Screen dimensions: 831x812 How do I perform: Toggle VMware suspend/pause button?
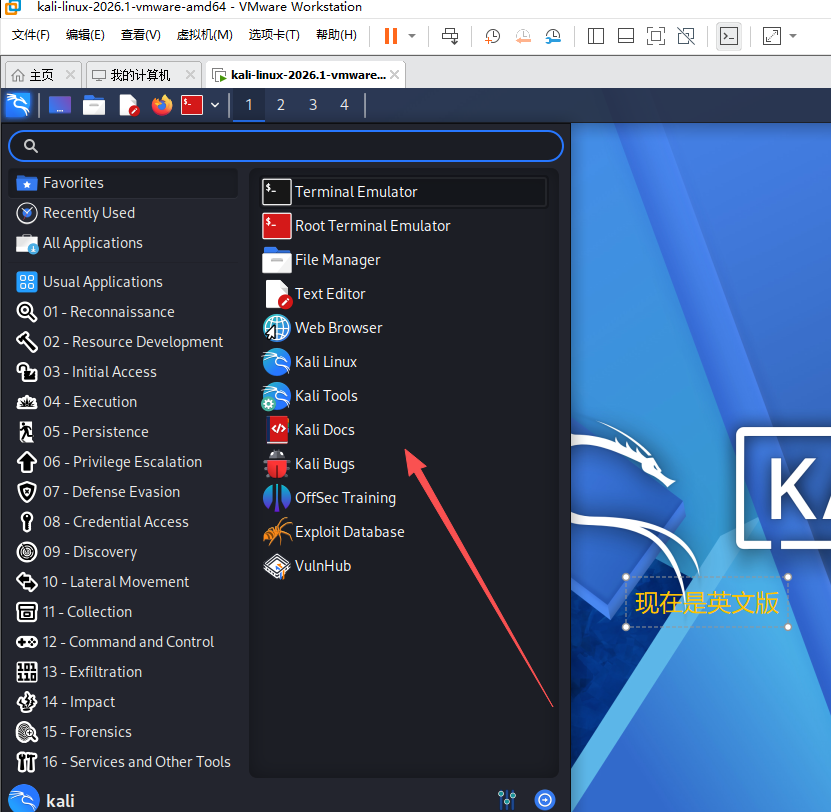click(x=390, y=36)
